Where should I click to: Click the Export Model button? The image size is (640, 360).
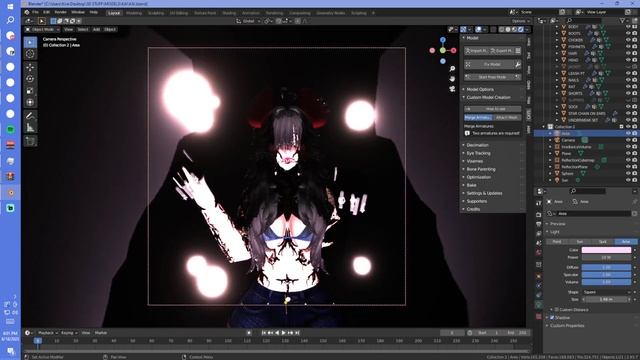tap(501, 51)
